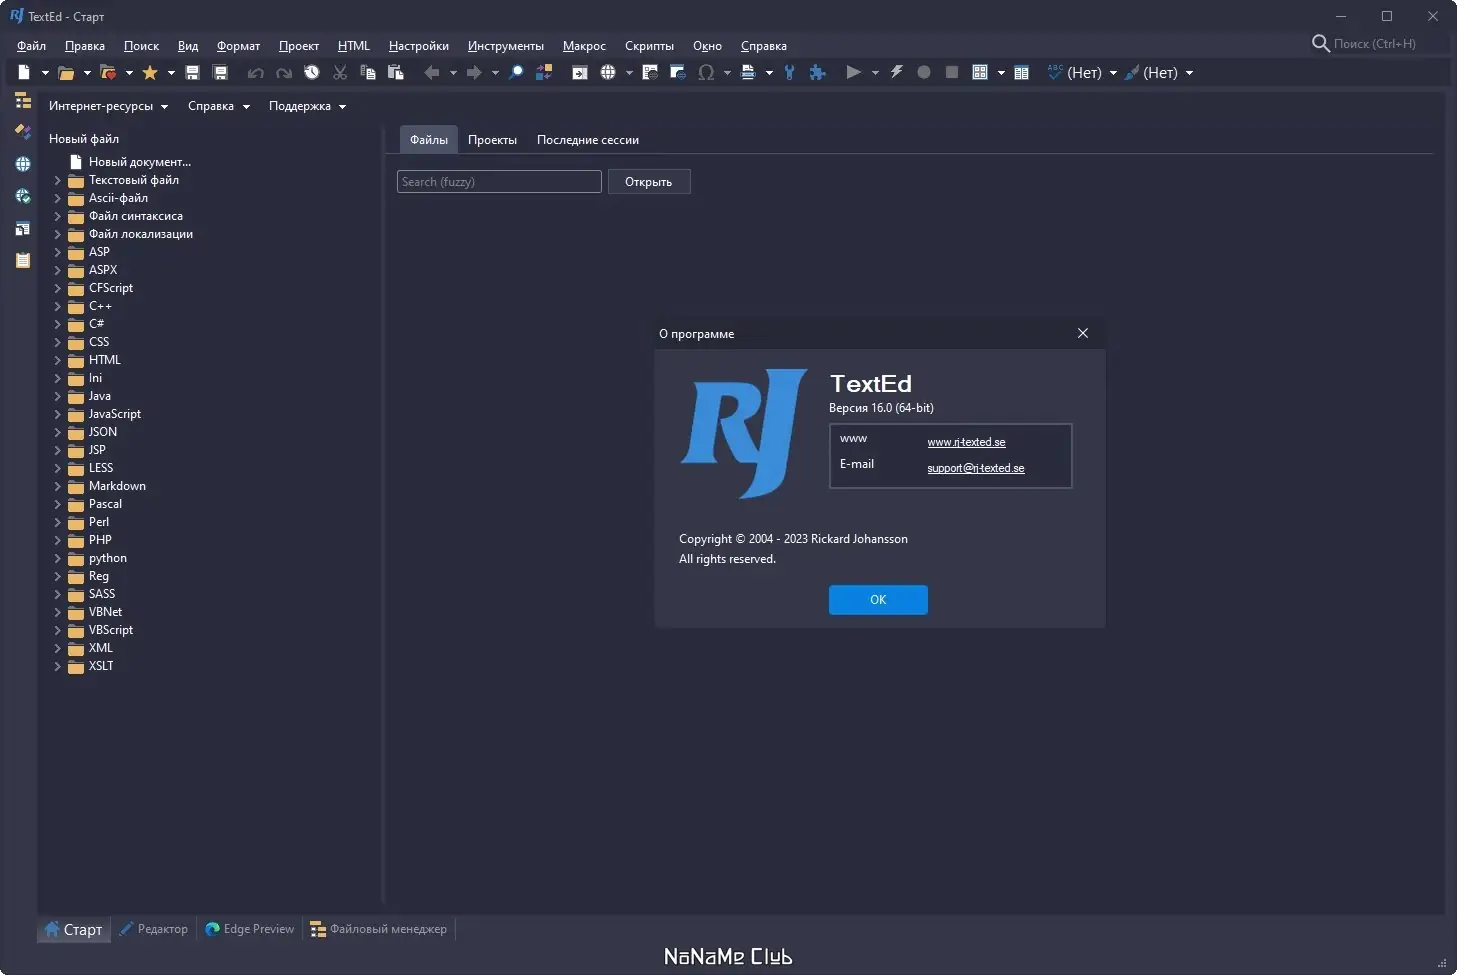Click the web globe toolbar icon
Screen dimensions: 1457x975
pyautogui.click(x=608, y=72)
